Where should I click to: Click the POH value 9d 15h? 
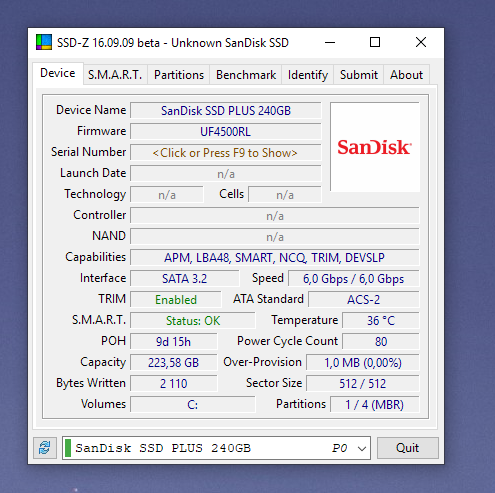point(174,342)
